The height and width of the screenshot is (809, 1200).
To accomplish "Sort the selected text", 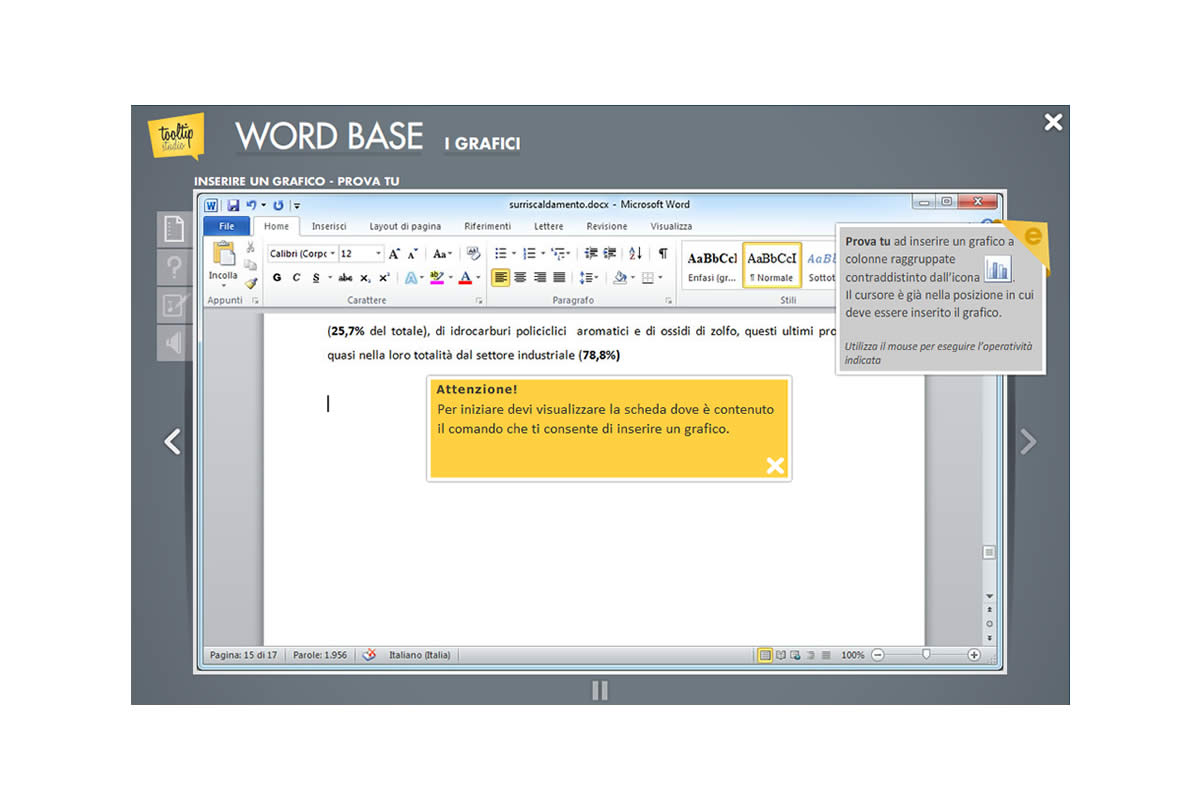I will tap(635, 254).
